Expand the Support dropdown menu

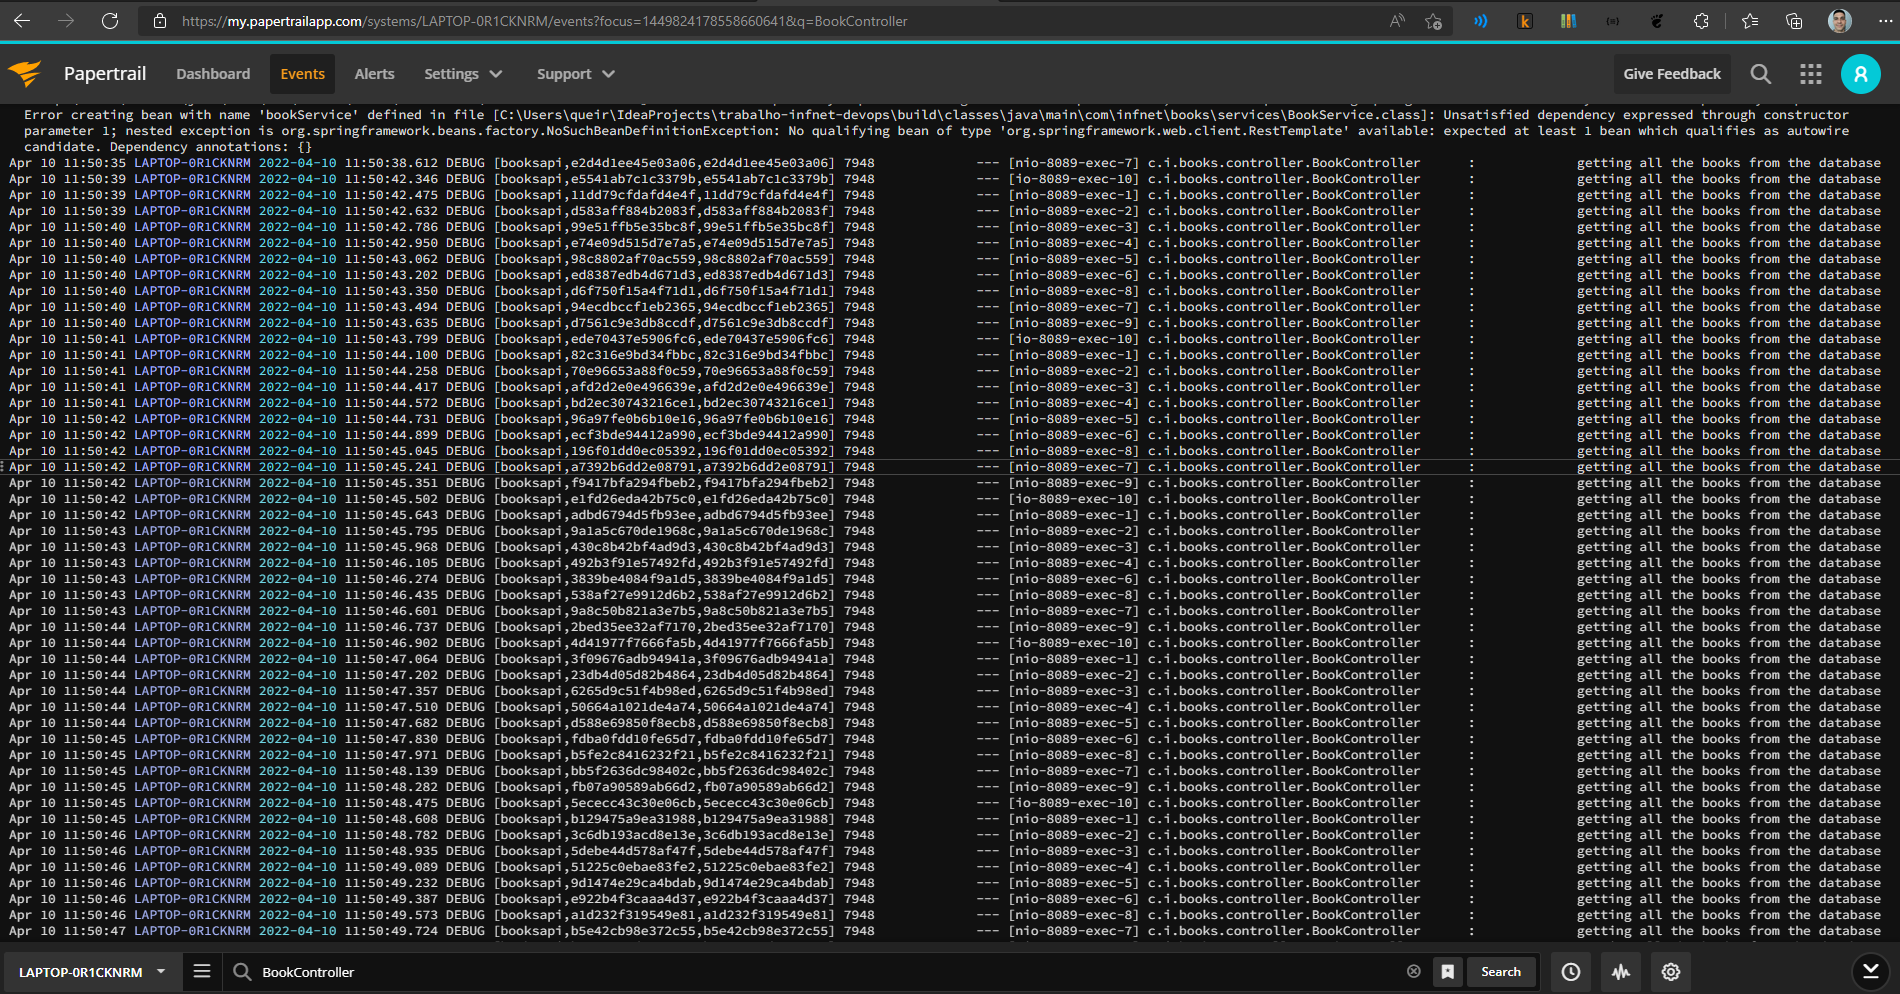(x=575, y=74)
